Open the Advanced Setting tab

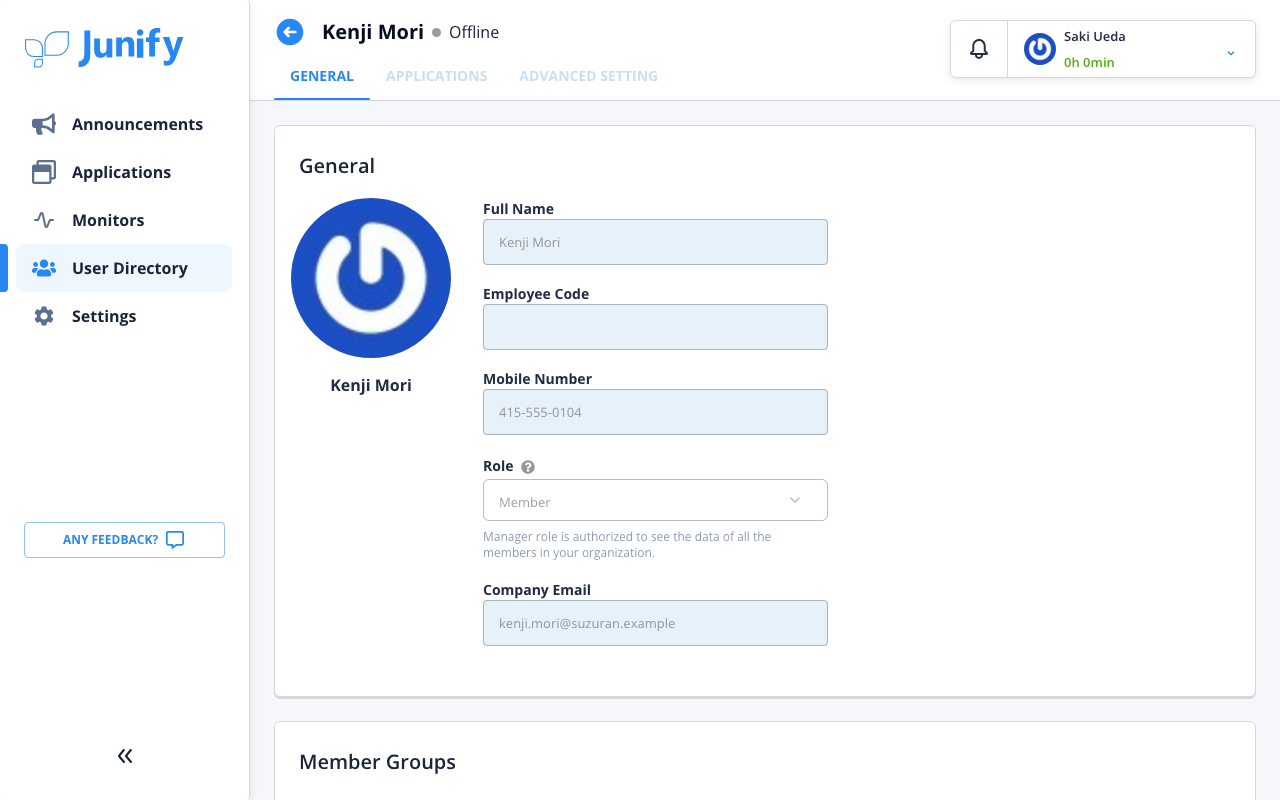(x=588, y=76)
